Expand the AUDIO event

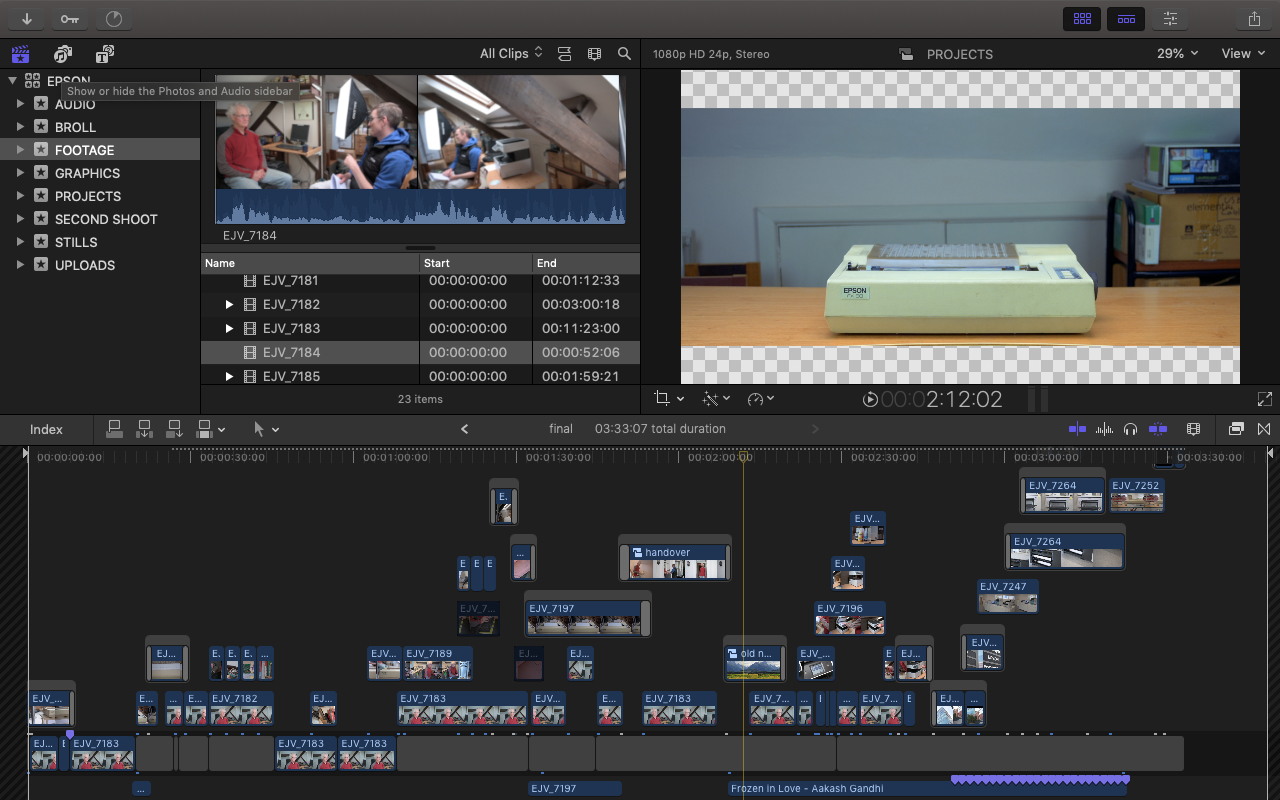click(x=20, y=104)
